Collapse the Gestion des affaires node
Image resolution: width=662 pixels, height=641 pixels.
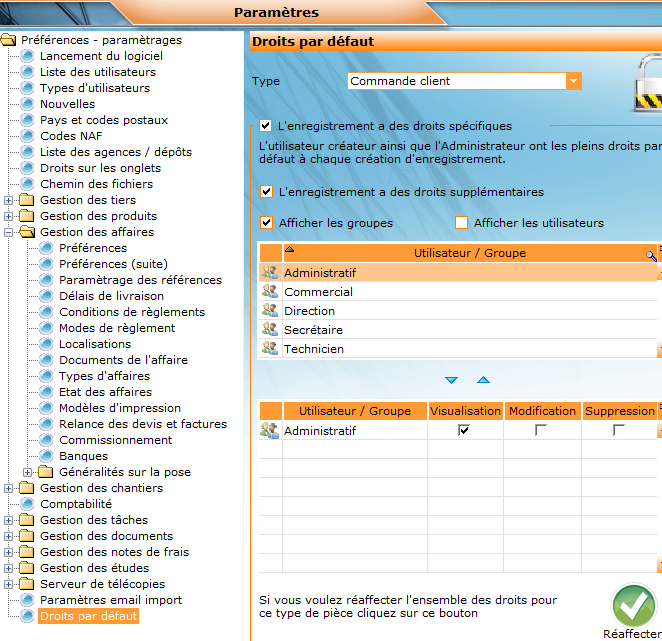(x=8, y=232)
